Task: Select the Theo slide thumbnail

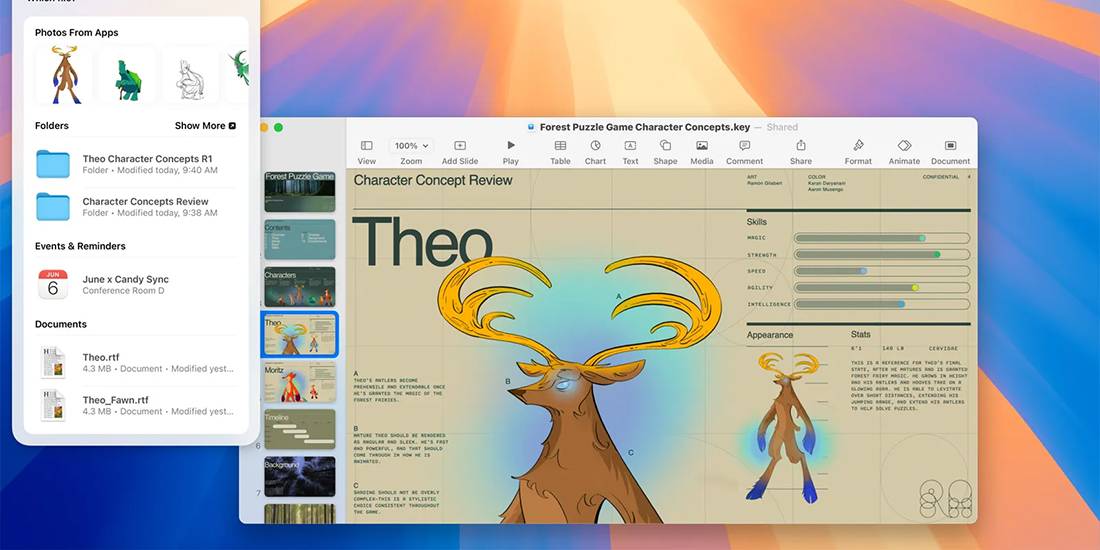Action: point(300,335)
